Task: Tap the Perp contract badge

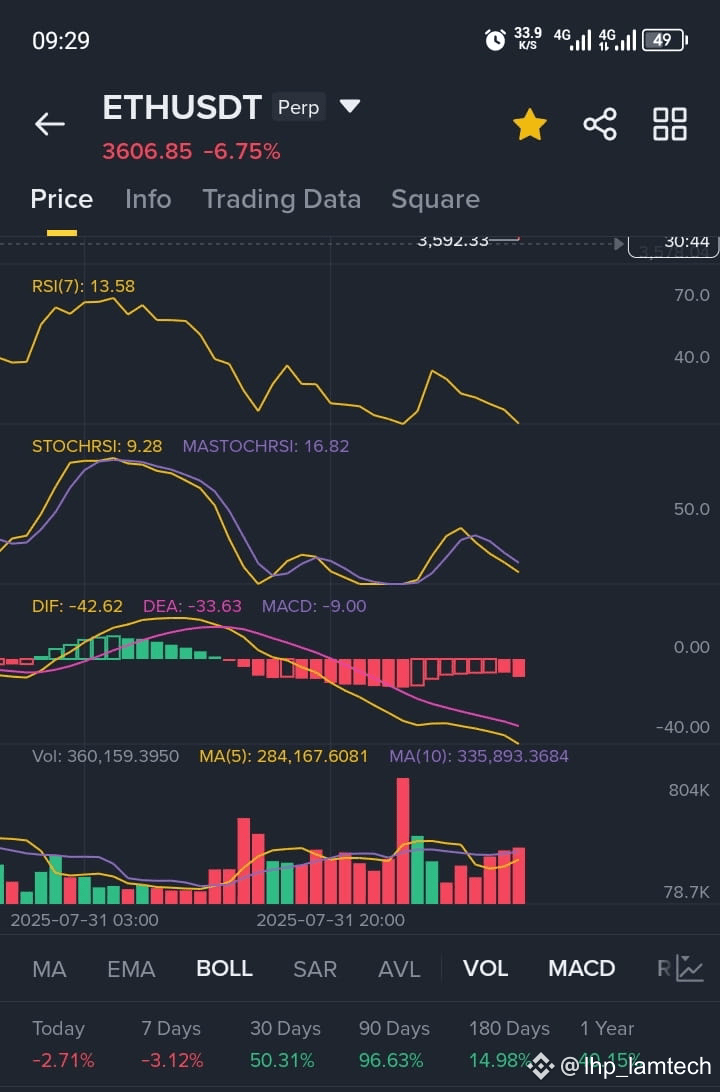Action: tap(299, 107)
